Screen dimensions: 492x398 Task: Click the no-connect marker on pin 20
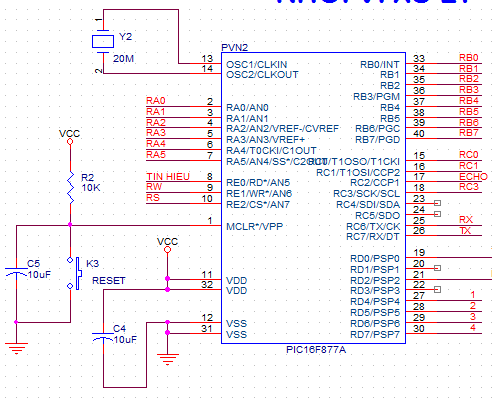[x=438, y=268]
